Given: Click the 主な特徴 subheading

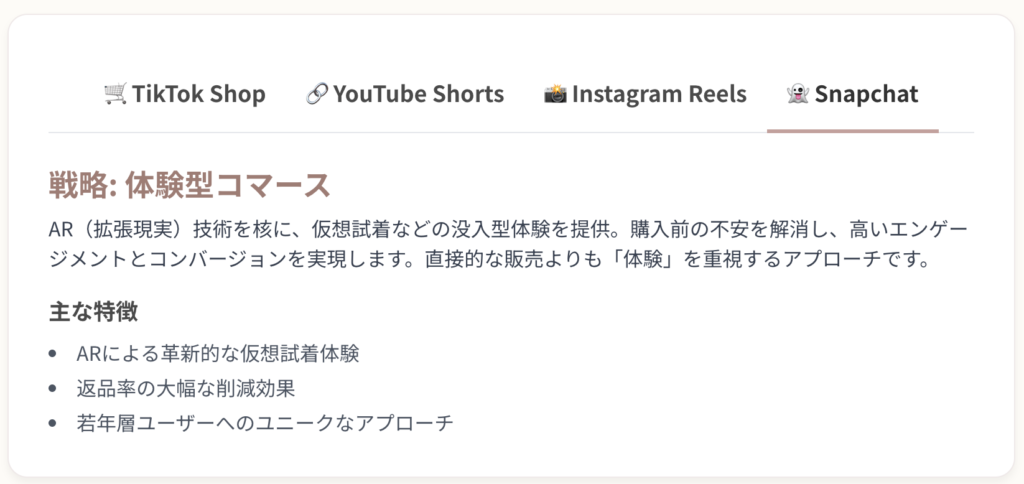Looking at the screenshot, I should click(x=93, y=312).
